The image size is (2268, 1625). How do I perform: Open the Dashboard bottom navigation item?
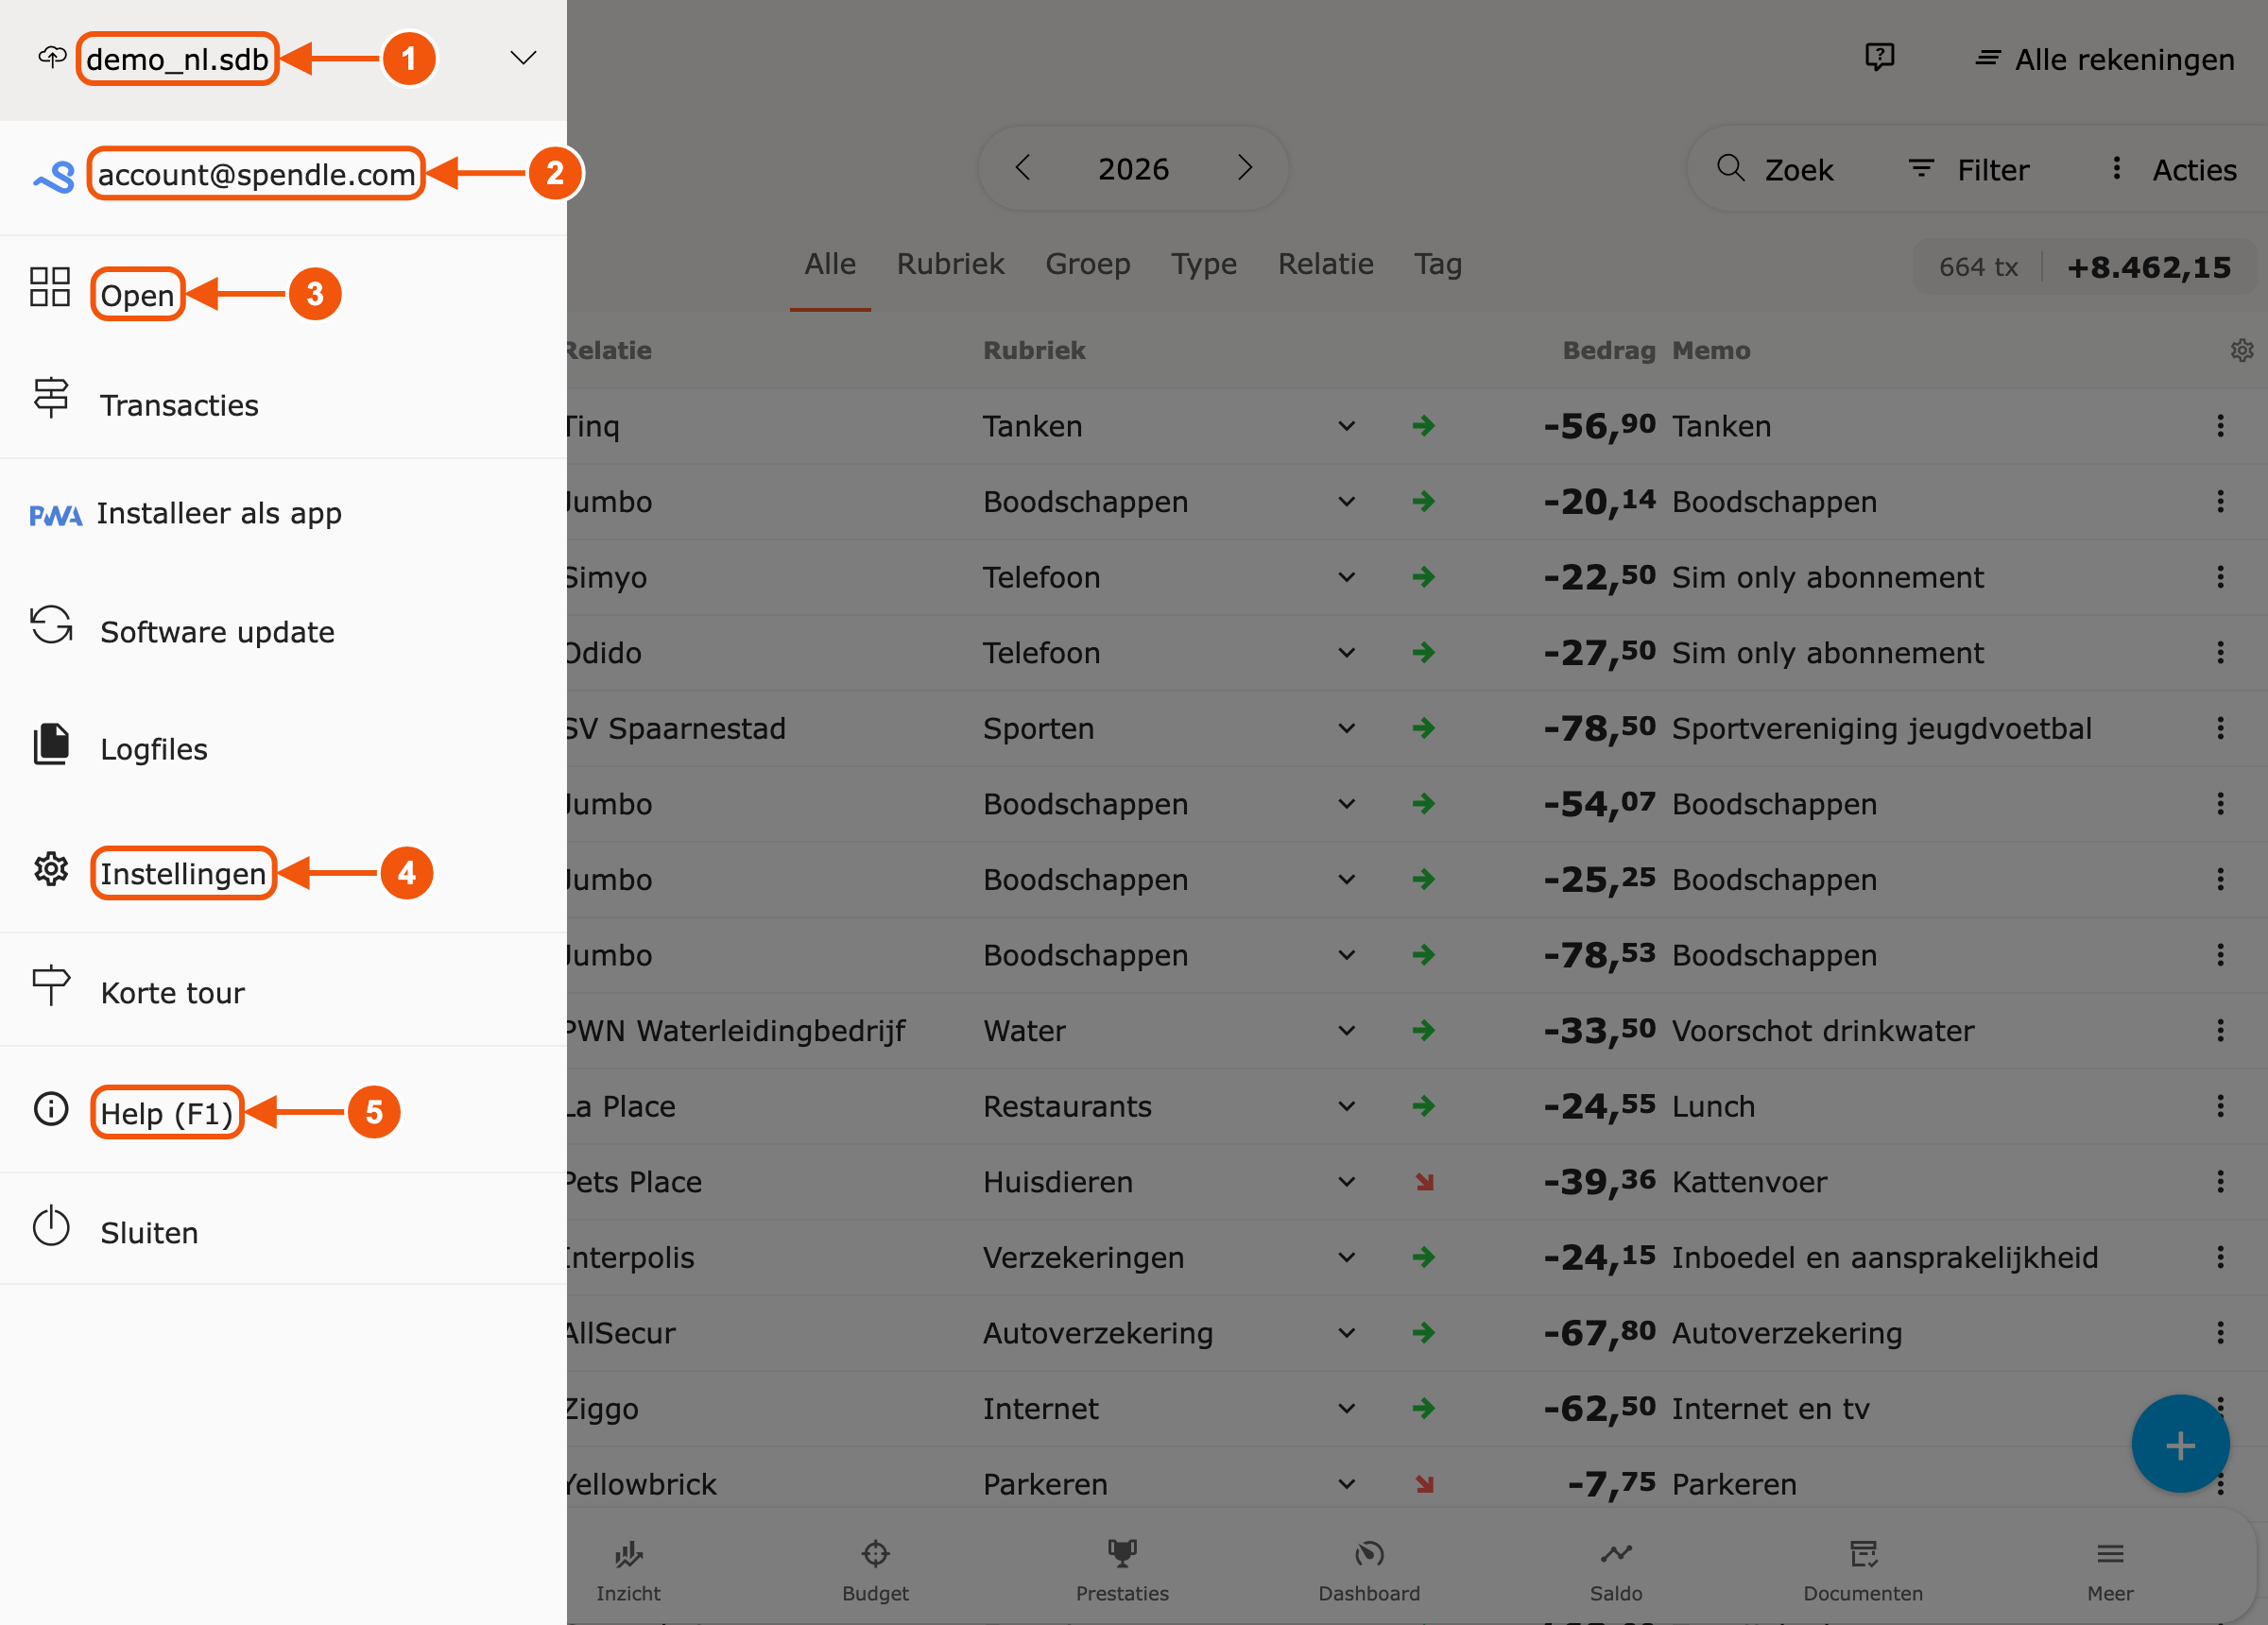(x=1369, y=1570)
